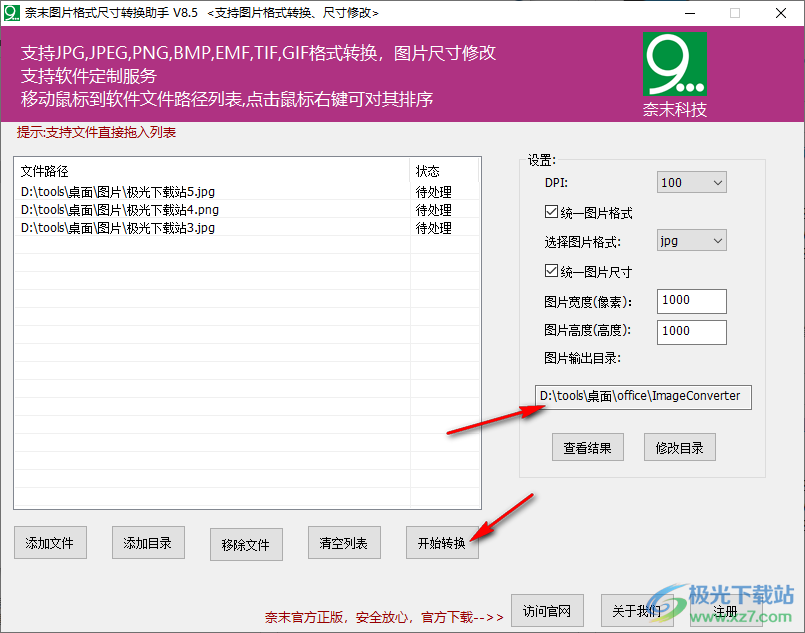The height and width of the screenshot is (633, 805).
Task: Select row 极光下载站4.png in file list
Action: [x=247, y=210]
